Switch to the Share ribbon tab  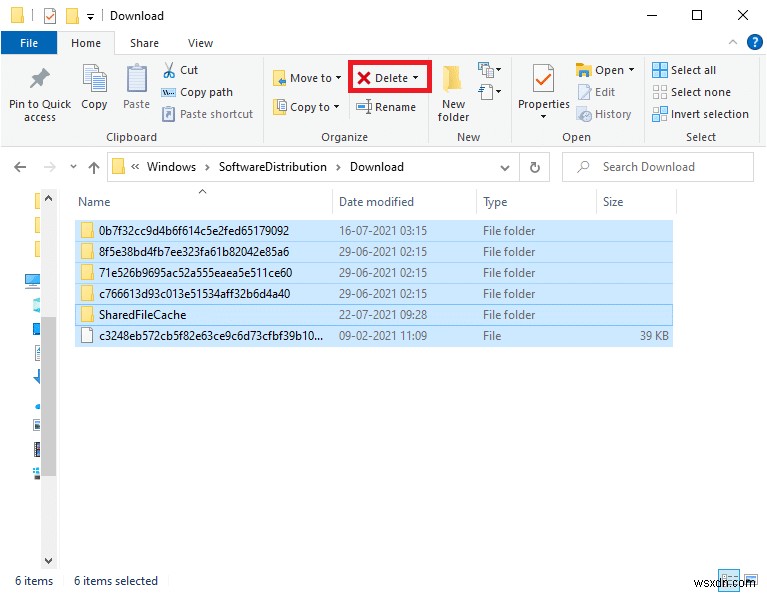pyautogui.click(x=144, y=43)
